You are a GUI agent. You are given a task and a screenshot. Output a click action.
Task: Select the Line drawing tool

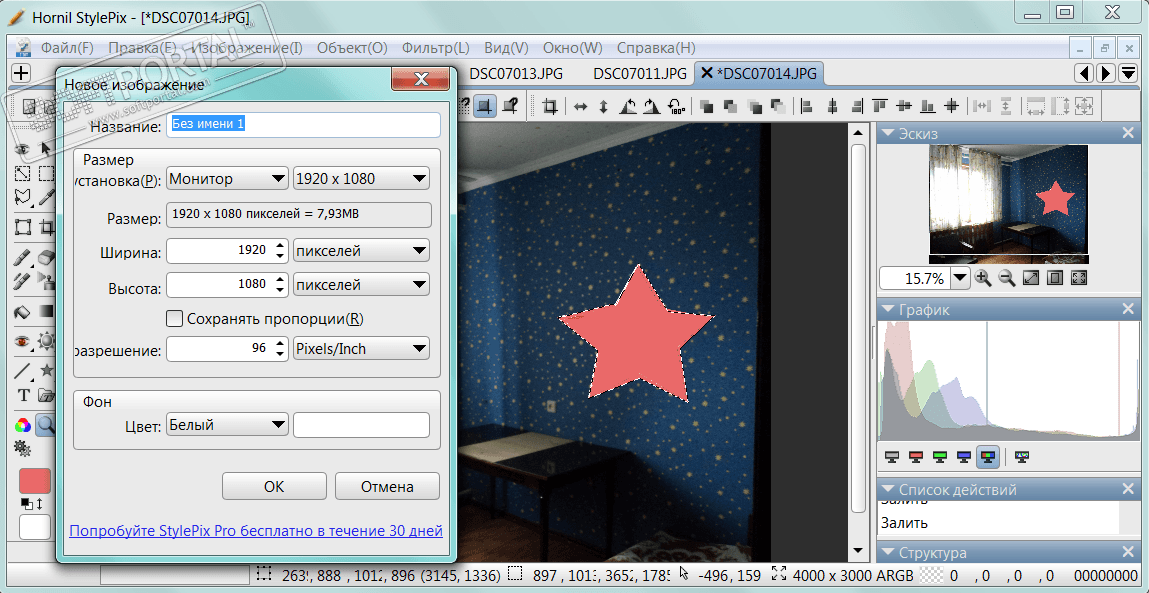point(22,370)
